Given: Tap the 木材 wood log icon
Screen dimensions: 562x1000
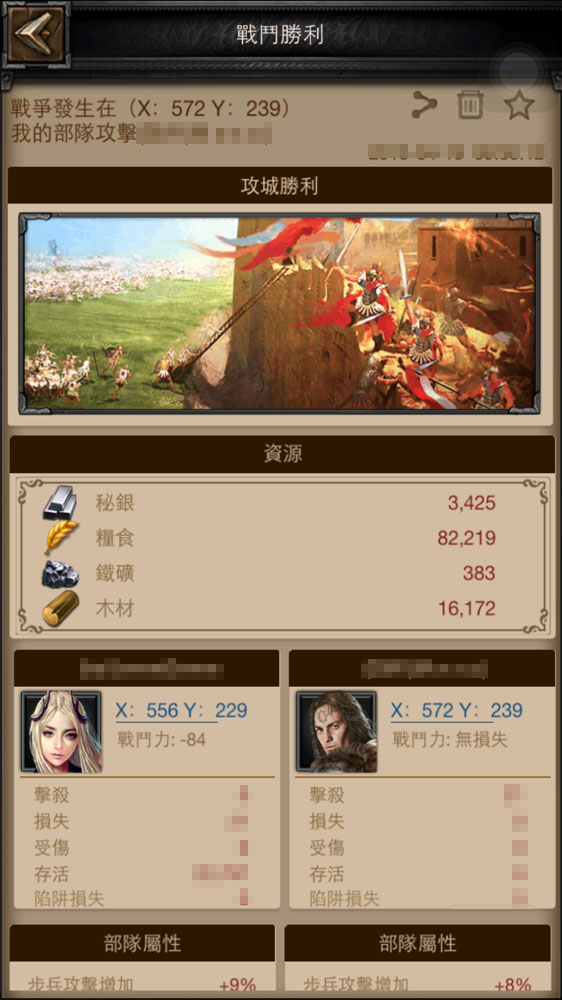Looking at the screenshot, I should pyautogui.click(x=61, y=608).
